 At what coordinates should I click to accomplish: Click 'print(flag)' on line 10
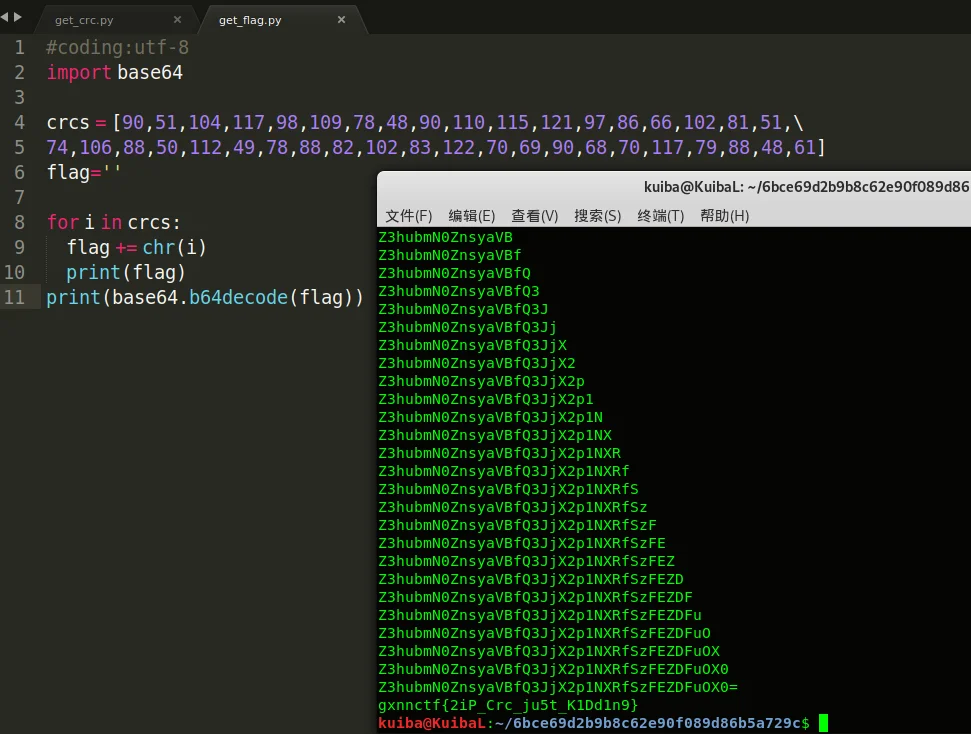point(126,273)
